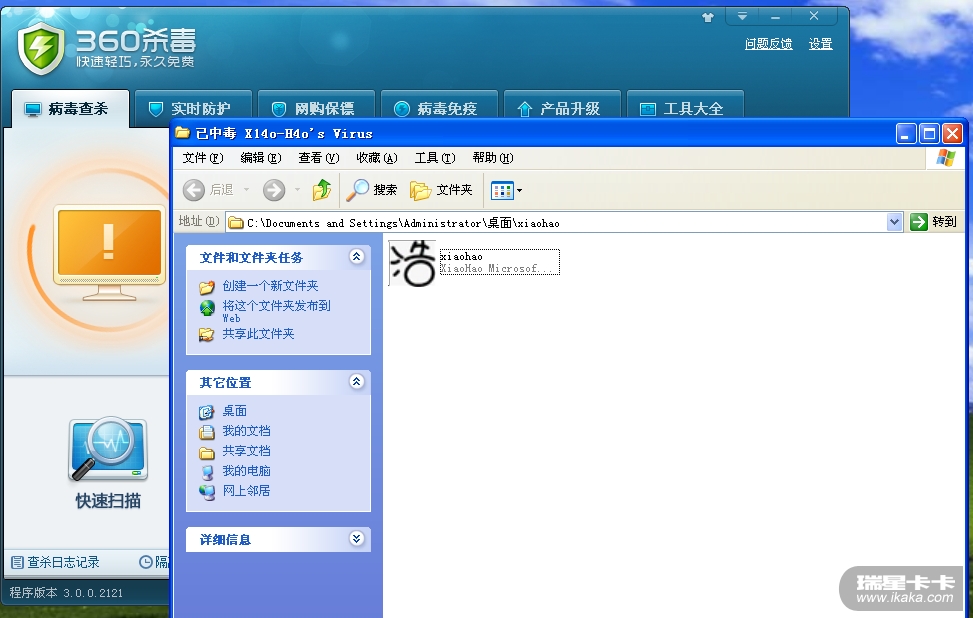This screenshot has width=973, height=618.
Task: Click the orange warning monitor icon
Action: pyautogui.click(x=109, y=252)
